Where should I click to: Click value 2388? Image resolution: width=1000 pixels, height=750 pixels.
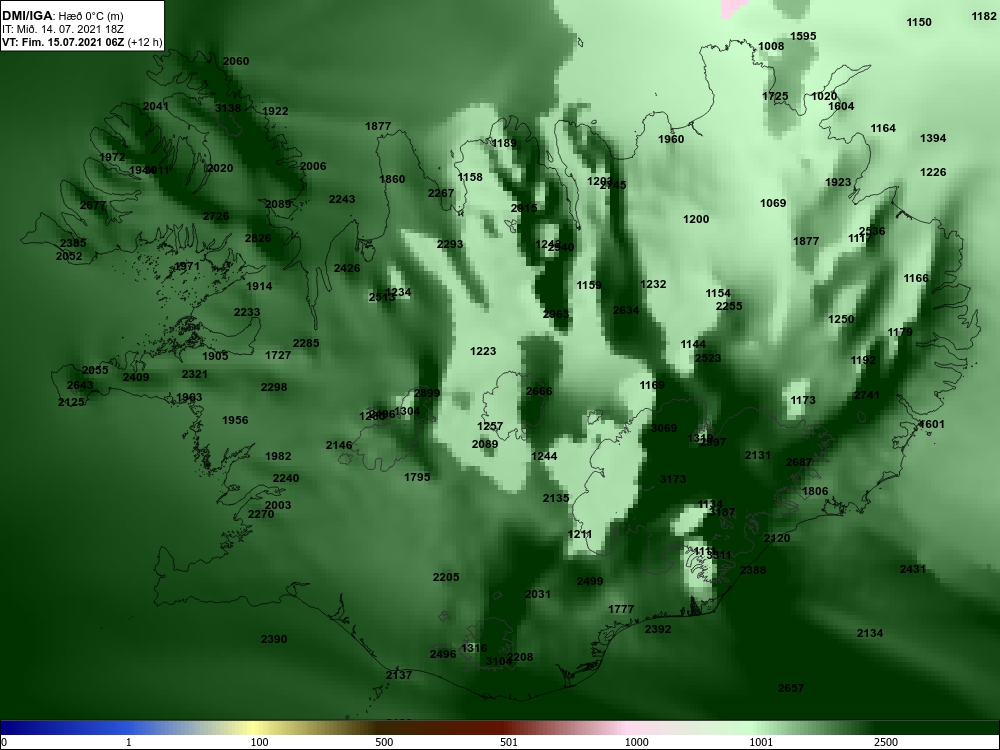(x=753, y=570)
